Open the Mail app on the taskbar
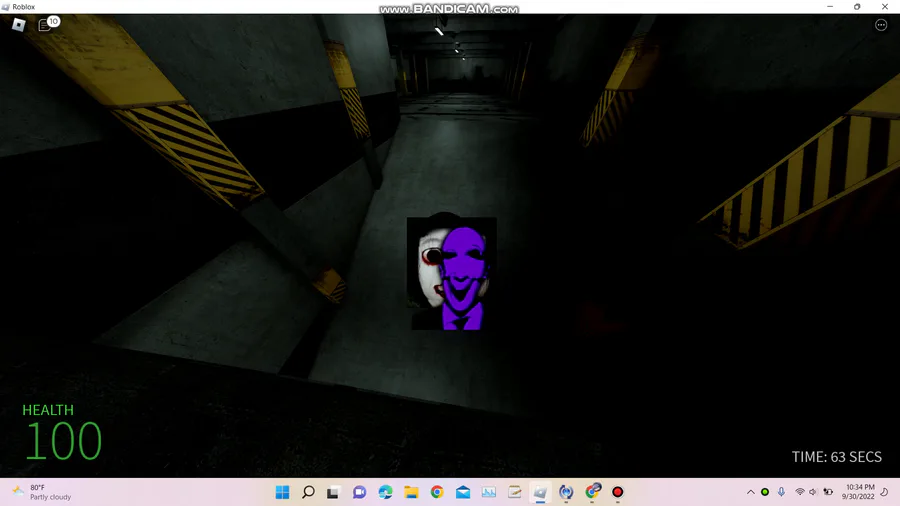This screenshot has width=900, height=506. 463,492
